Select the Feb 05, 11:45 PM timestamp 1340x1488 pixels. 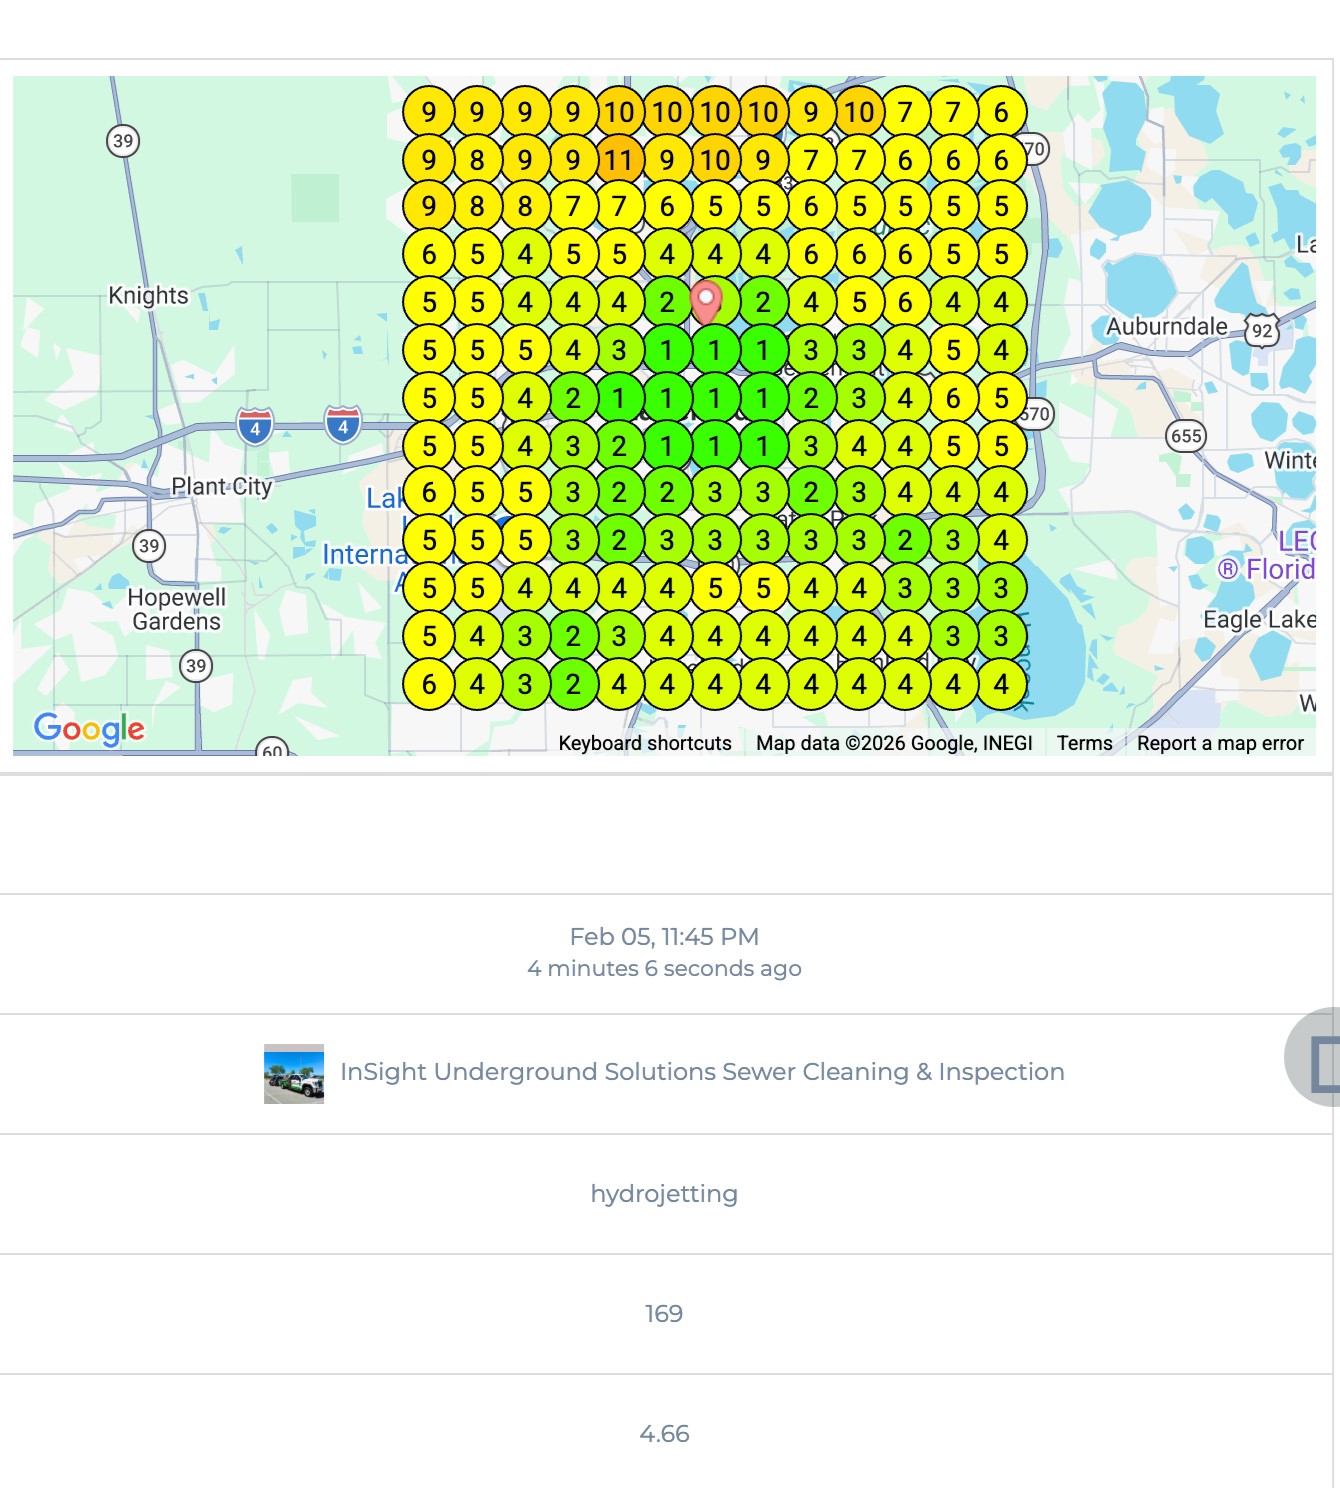coord(664,937)
